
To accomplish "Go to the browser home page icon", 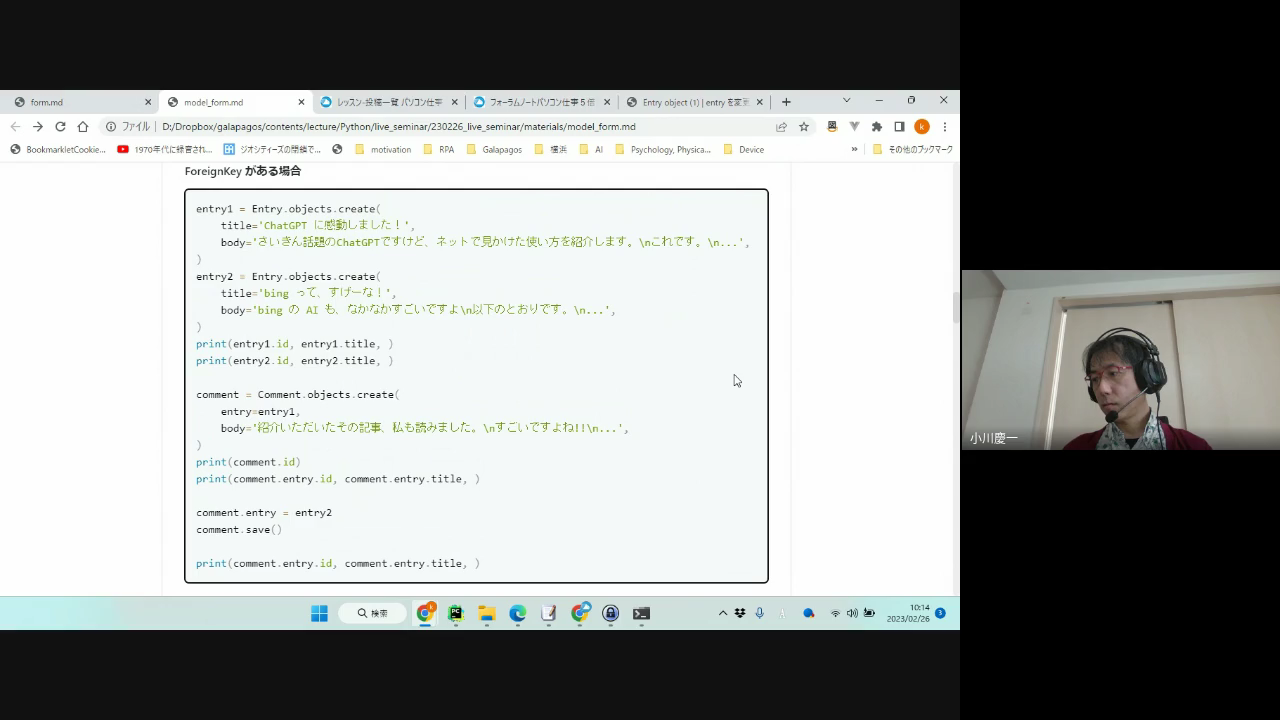I will click(x=83, y=127).
